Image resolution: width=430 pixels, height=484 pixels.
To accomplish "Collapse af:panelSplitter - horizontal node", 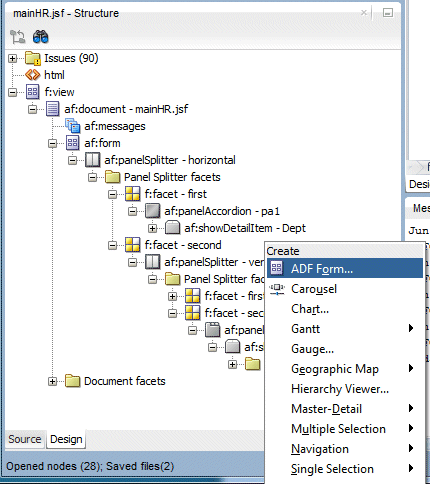I will 72,160.
